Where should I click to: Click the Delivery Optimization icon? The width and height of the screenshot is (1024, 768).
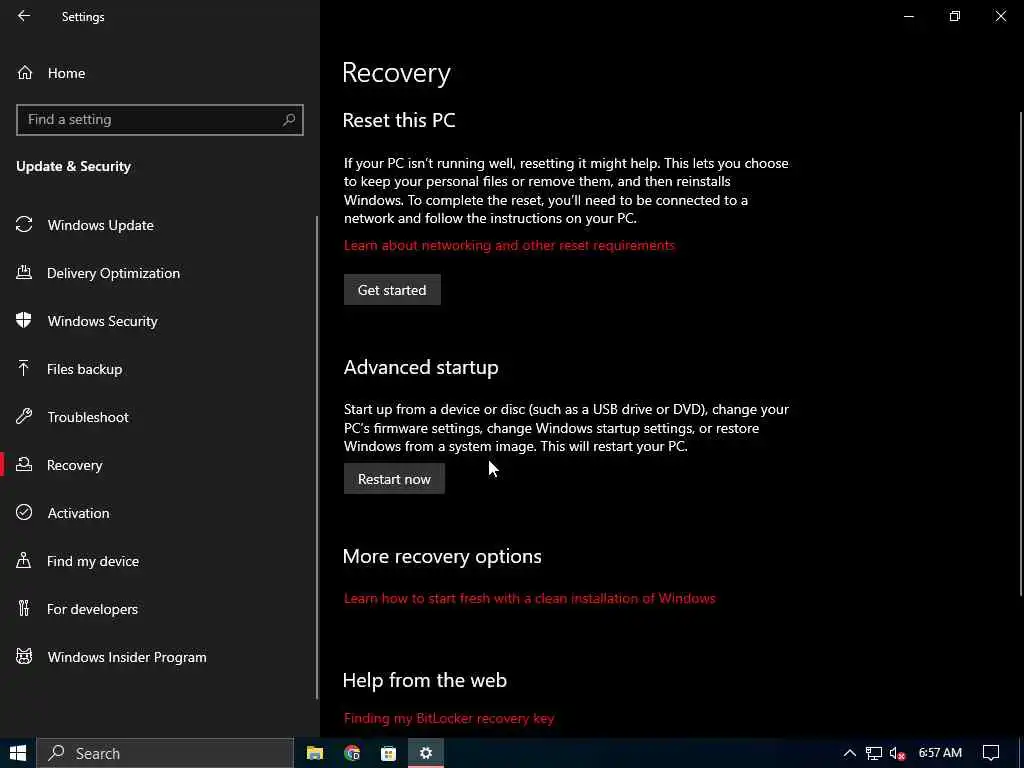[x=24, y=272]
